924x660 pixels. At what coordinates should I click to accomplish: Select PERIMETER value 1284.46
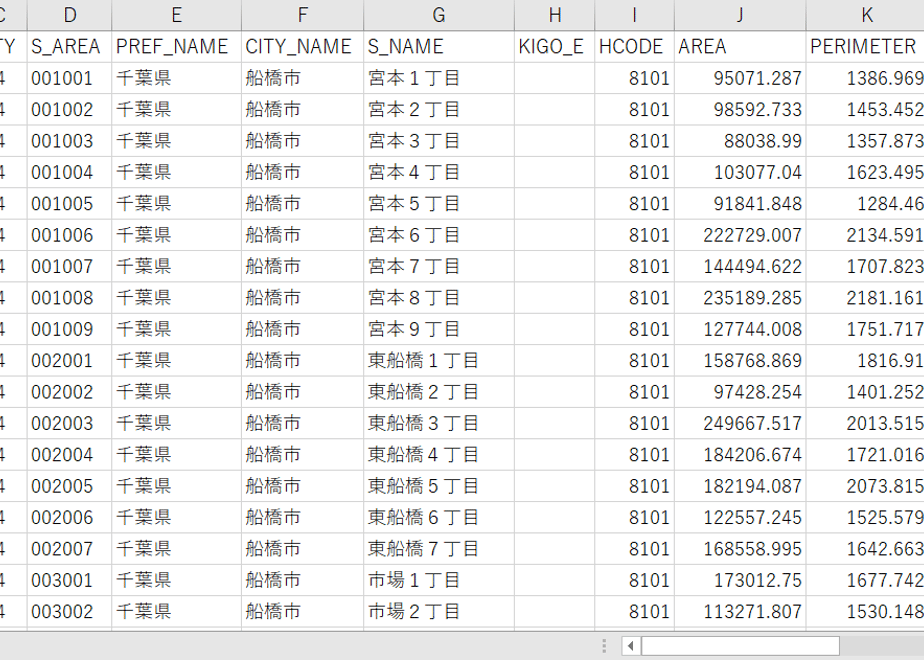(865, 203)
